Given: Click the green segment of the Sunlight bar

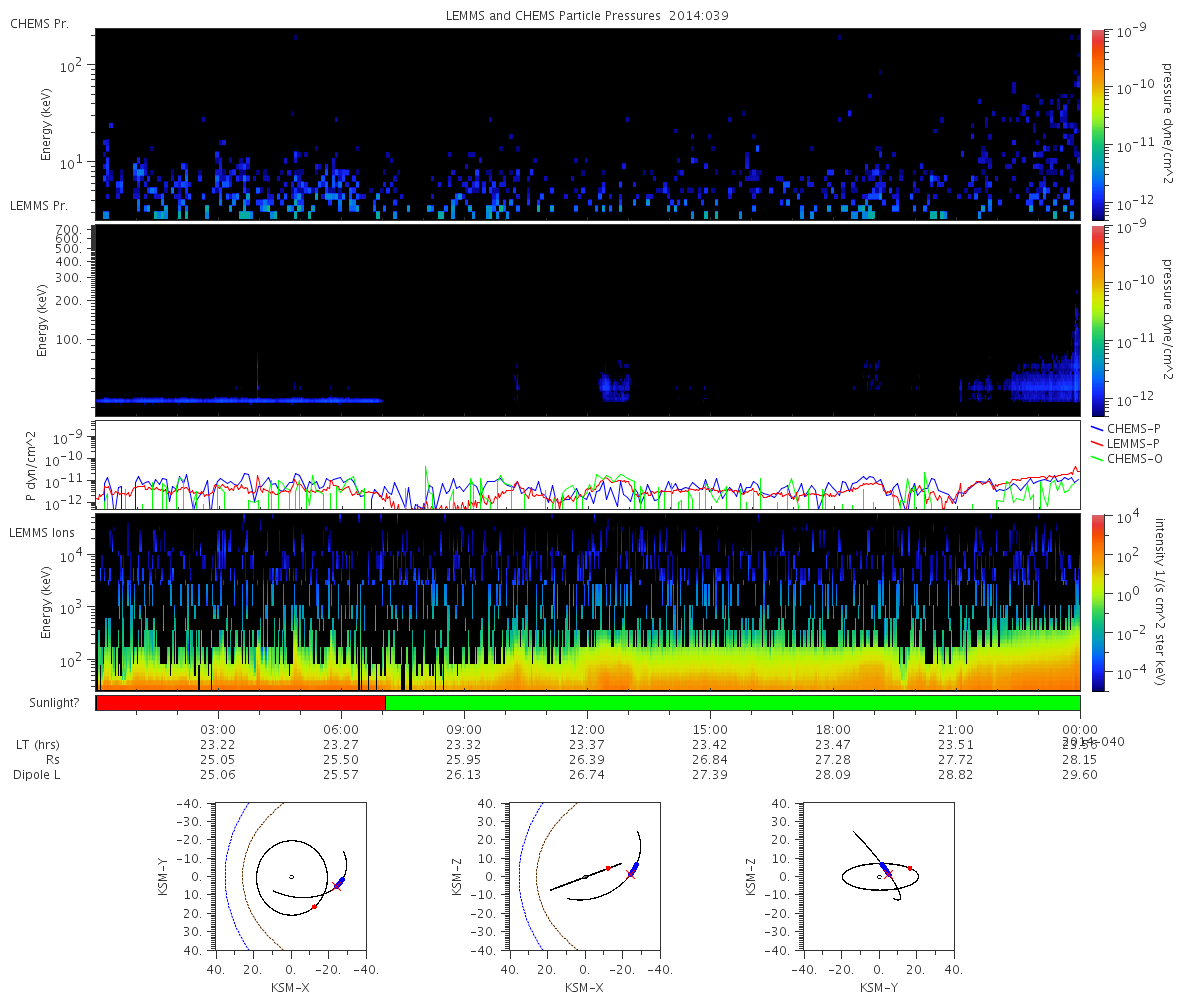Looking at the screenshot, I should (732, 703).
